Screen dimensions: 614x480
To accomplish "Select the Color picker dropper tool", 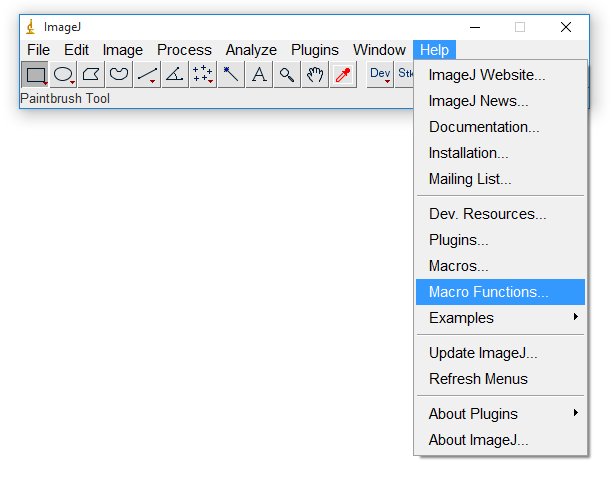I will (343, 74).
